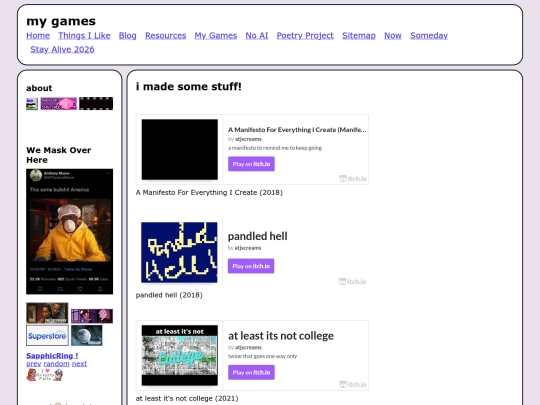540x405 pixels.
Task: Click the 'We Mask Over Here' heading
Action: [59, 155]
